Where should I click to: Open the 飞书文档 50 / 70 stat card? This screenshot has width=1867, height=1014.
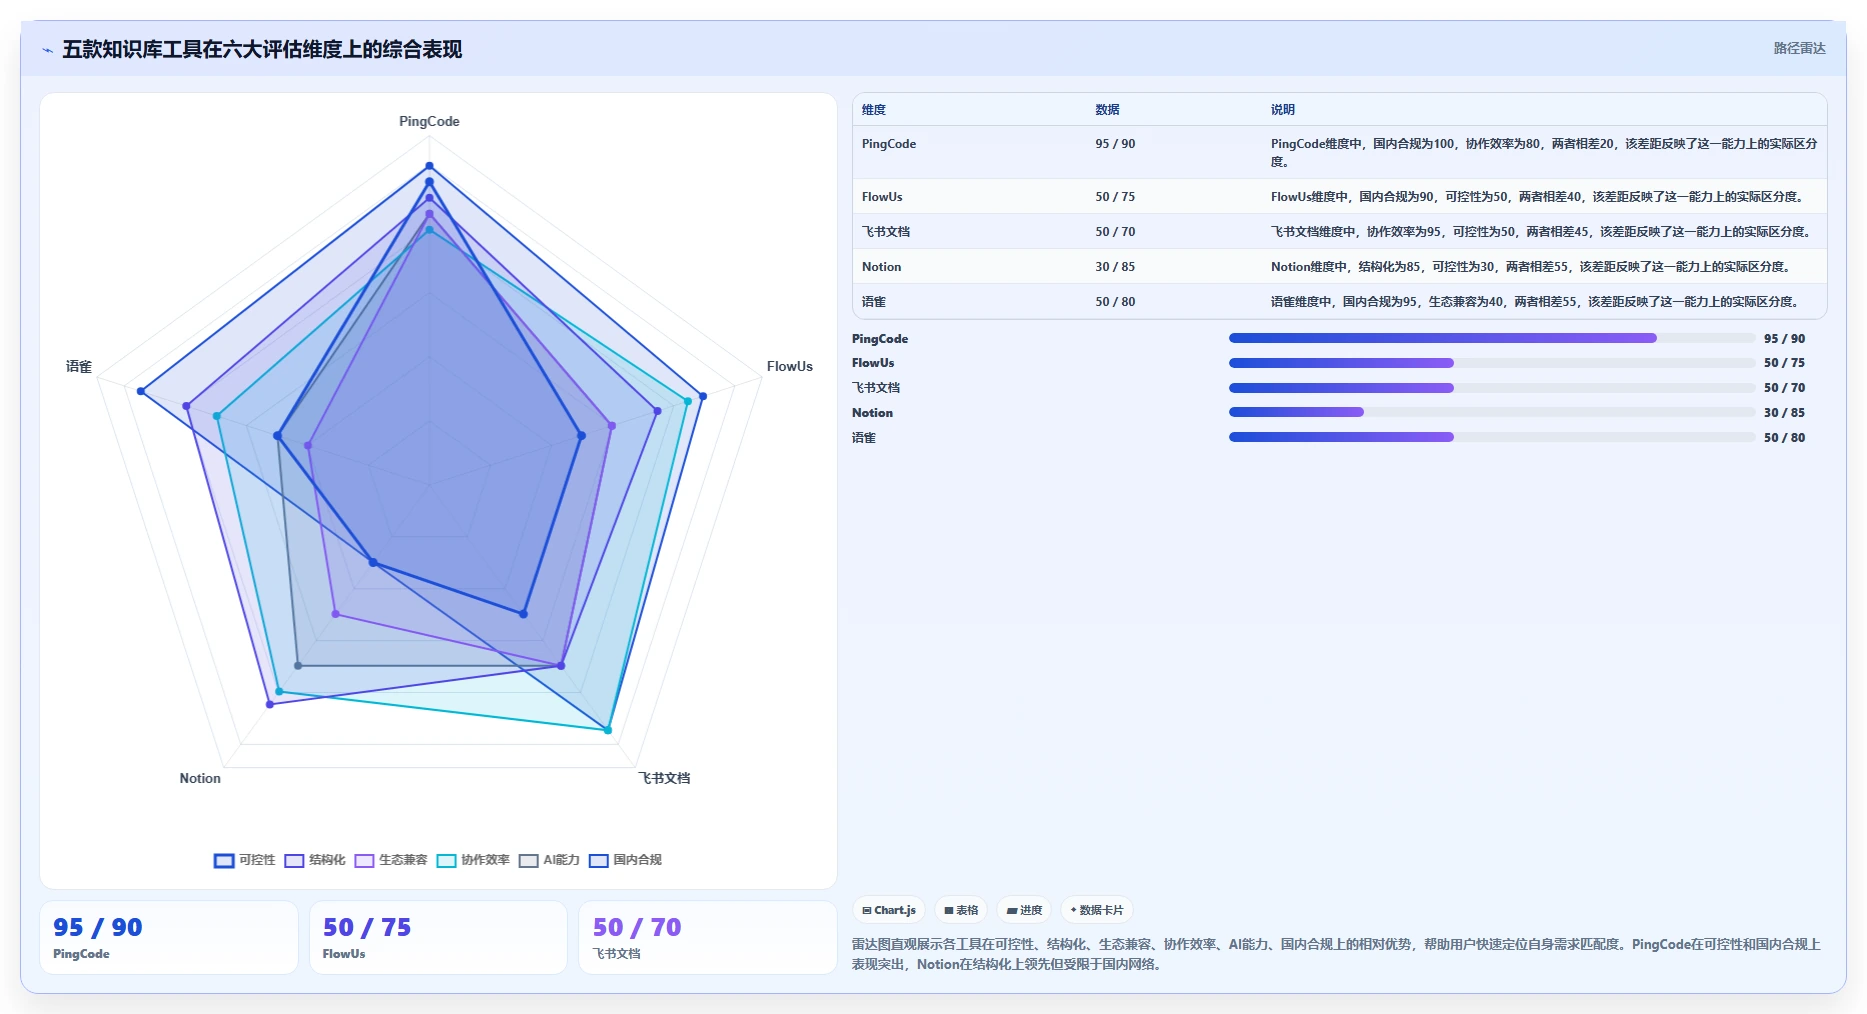708,938
